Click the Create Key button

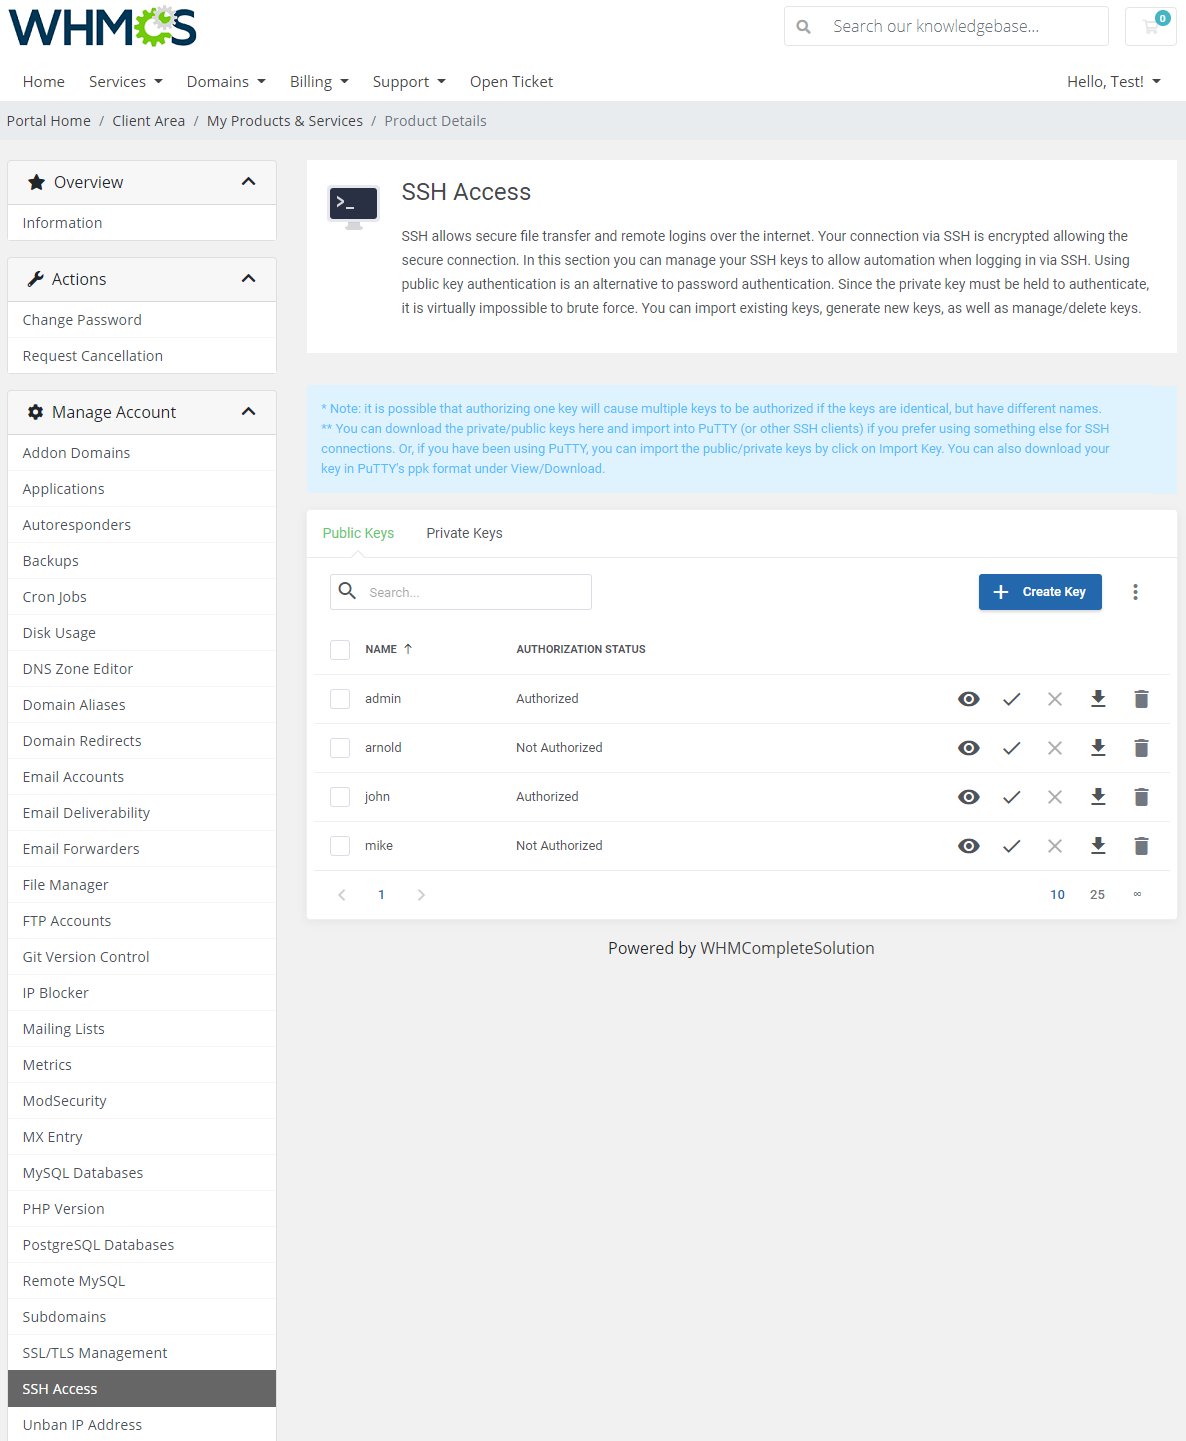coord(1040,591)
